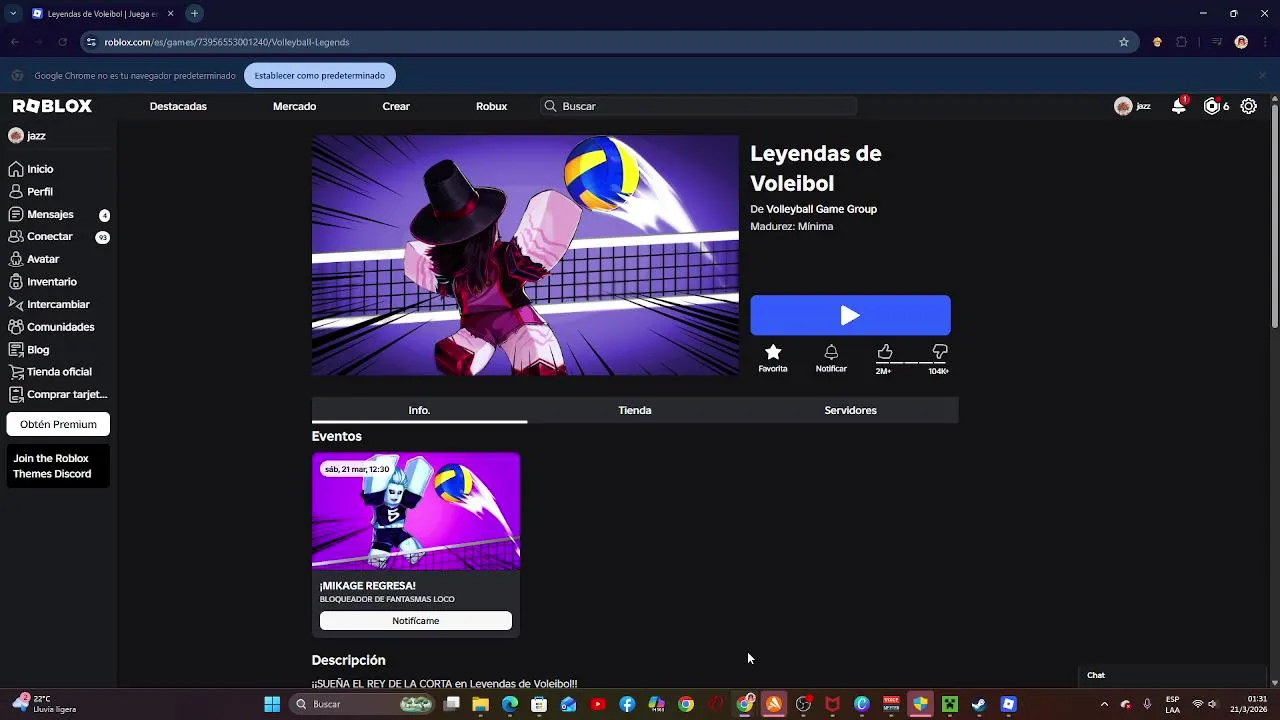This screenshot has width=1280, height=720.
Task: Open File Explorer from taskbar
Action: click(481, 704)
